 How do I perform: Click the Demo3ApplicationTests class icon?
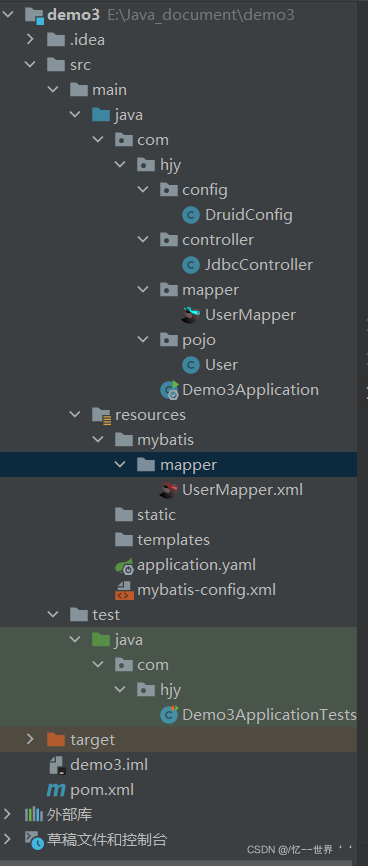(x=169, y=714)
